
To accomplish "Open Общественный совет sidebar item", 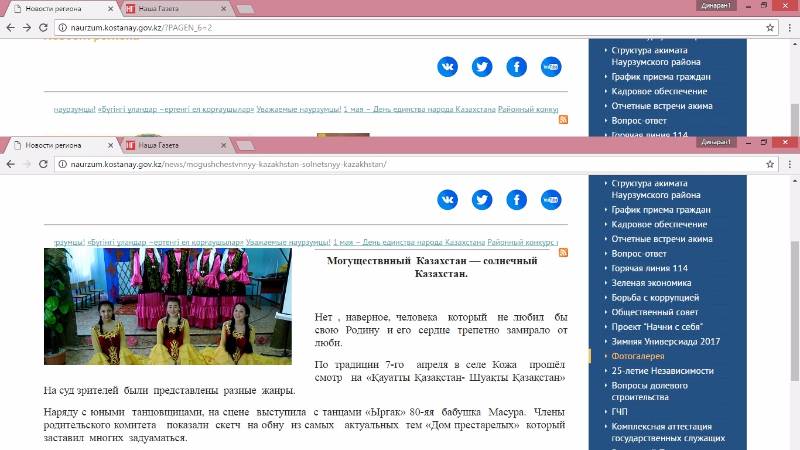I will pyautogui.click(x=655, y=312).
